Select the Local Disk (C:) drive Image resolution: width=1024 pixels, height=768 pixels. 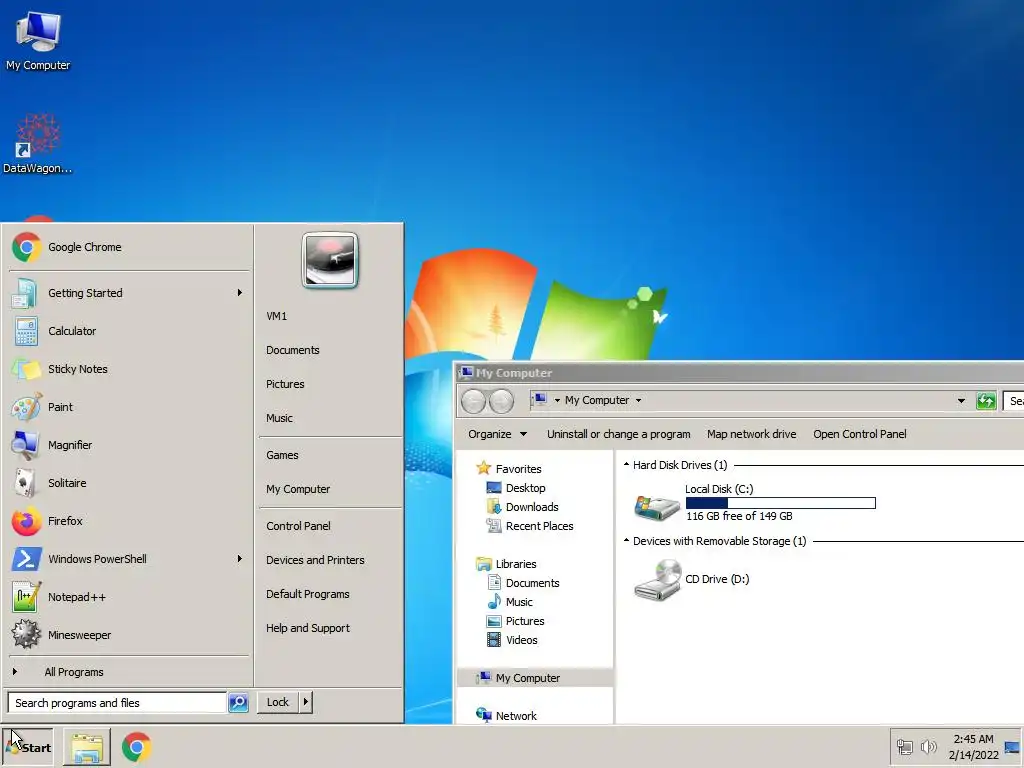(x=755, y=503)
